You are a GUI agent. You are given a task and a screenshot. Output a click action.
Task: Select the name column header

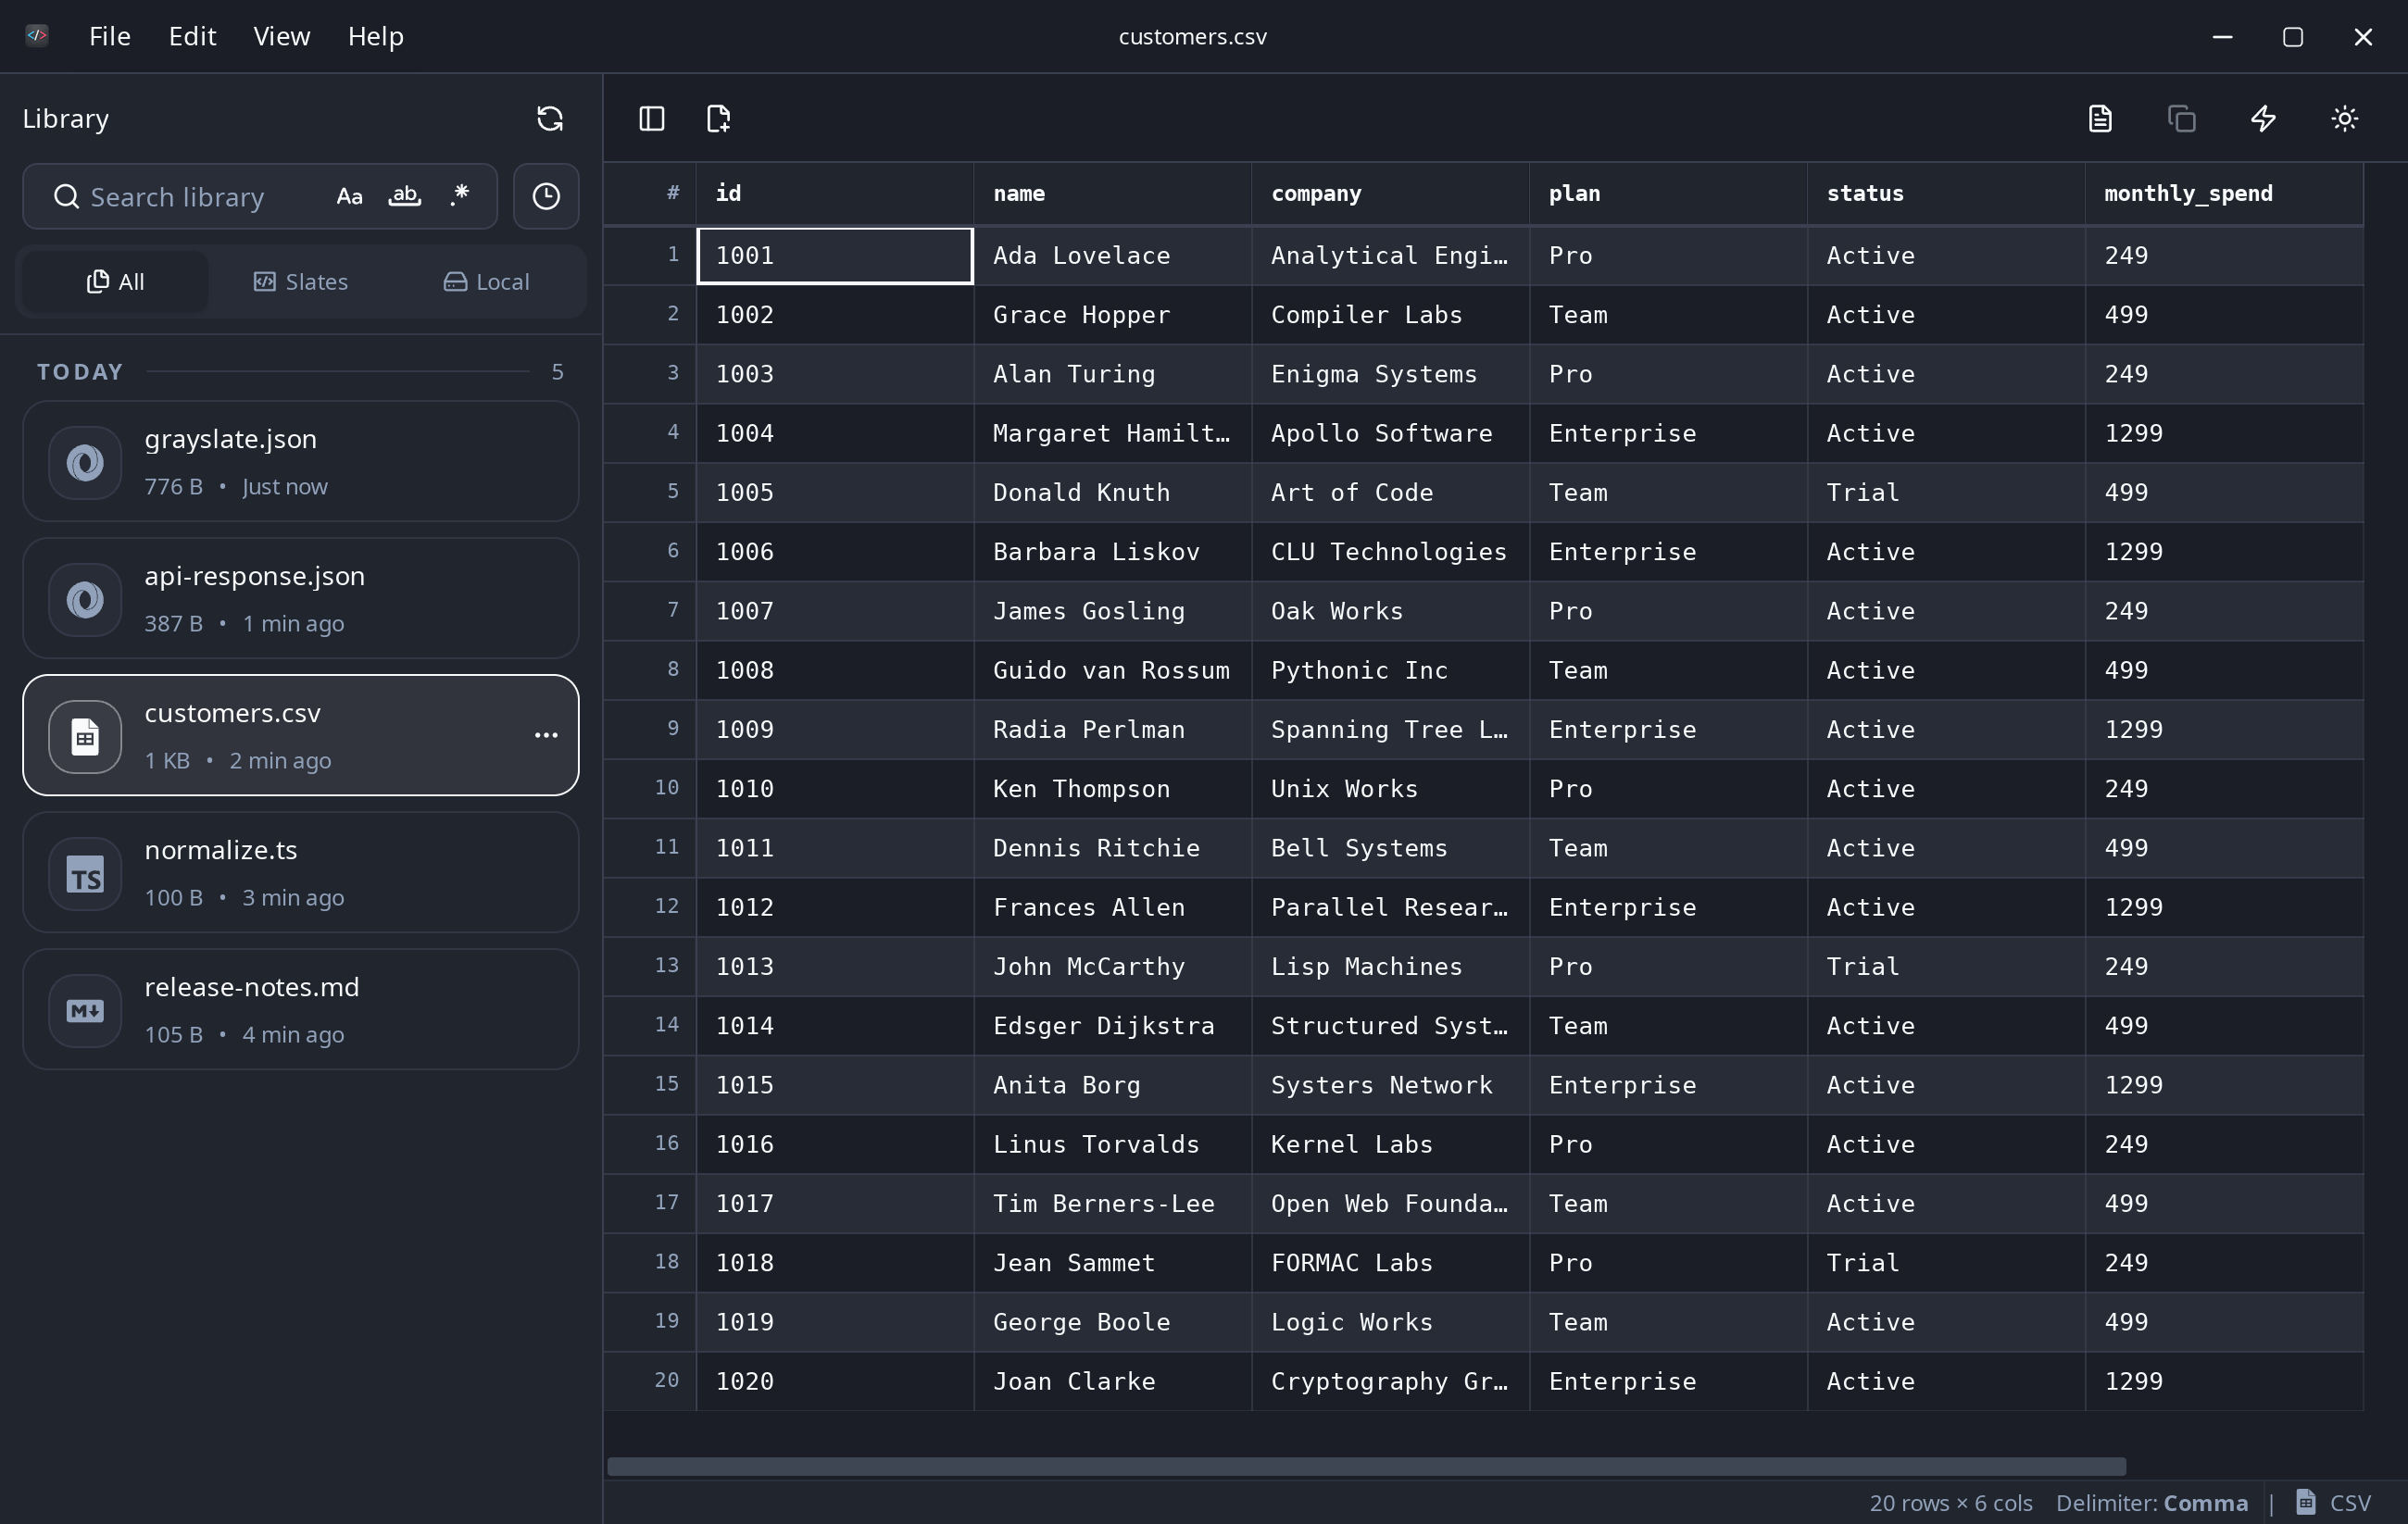pos(1113,194)
